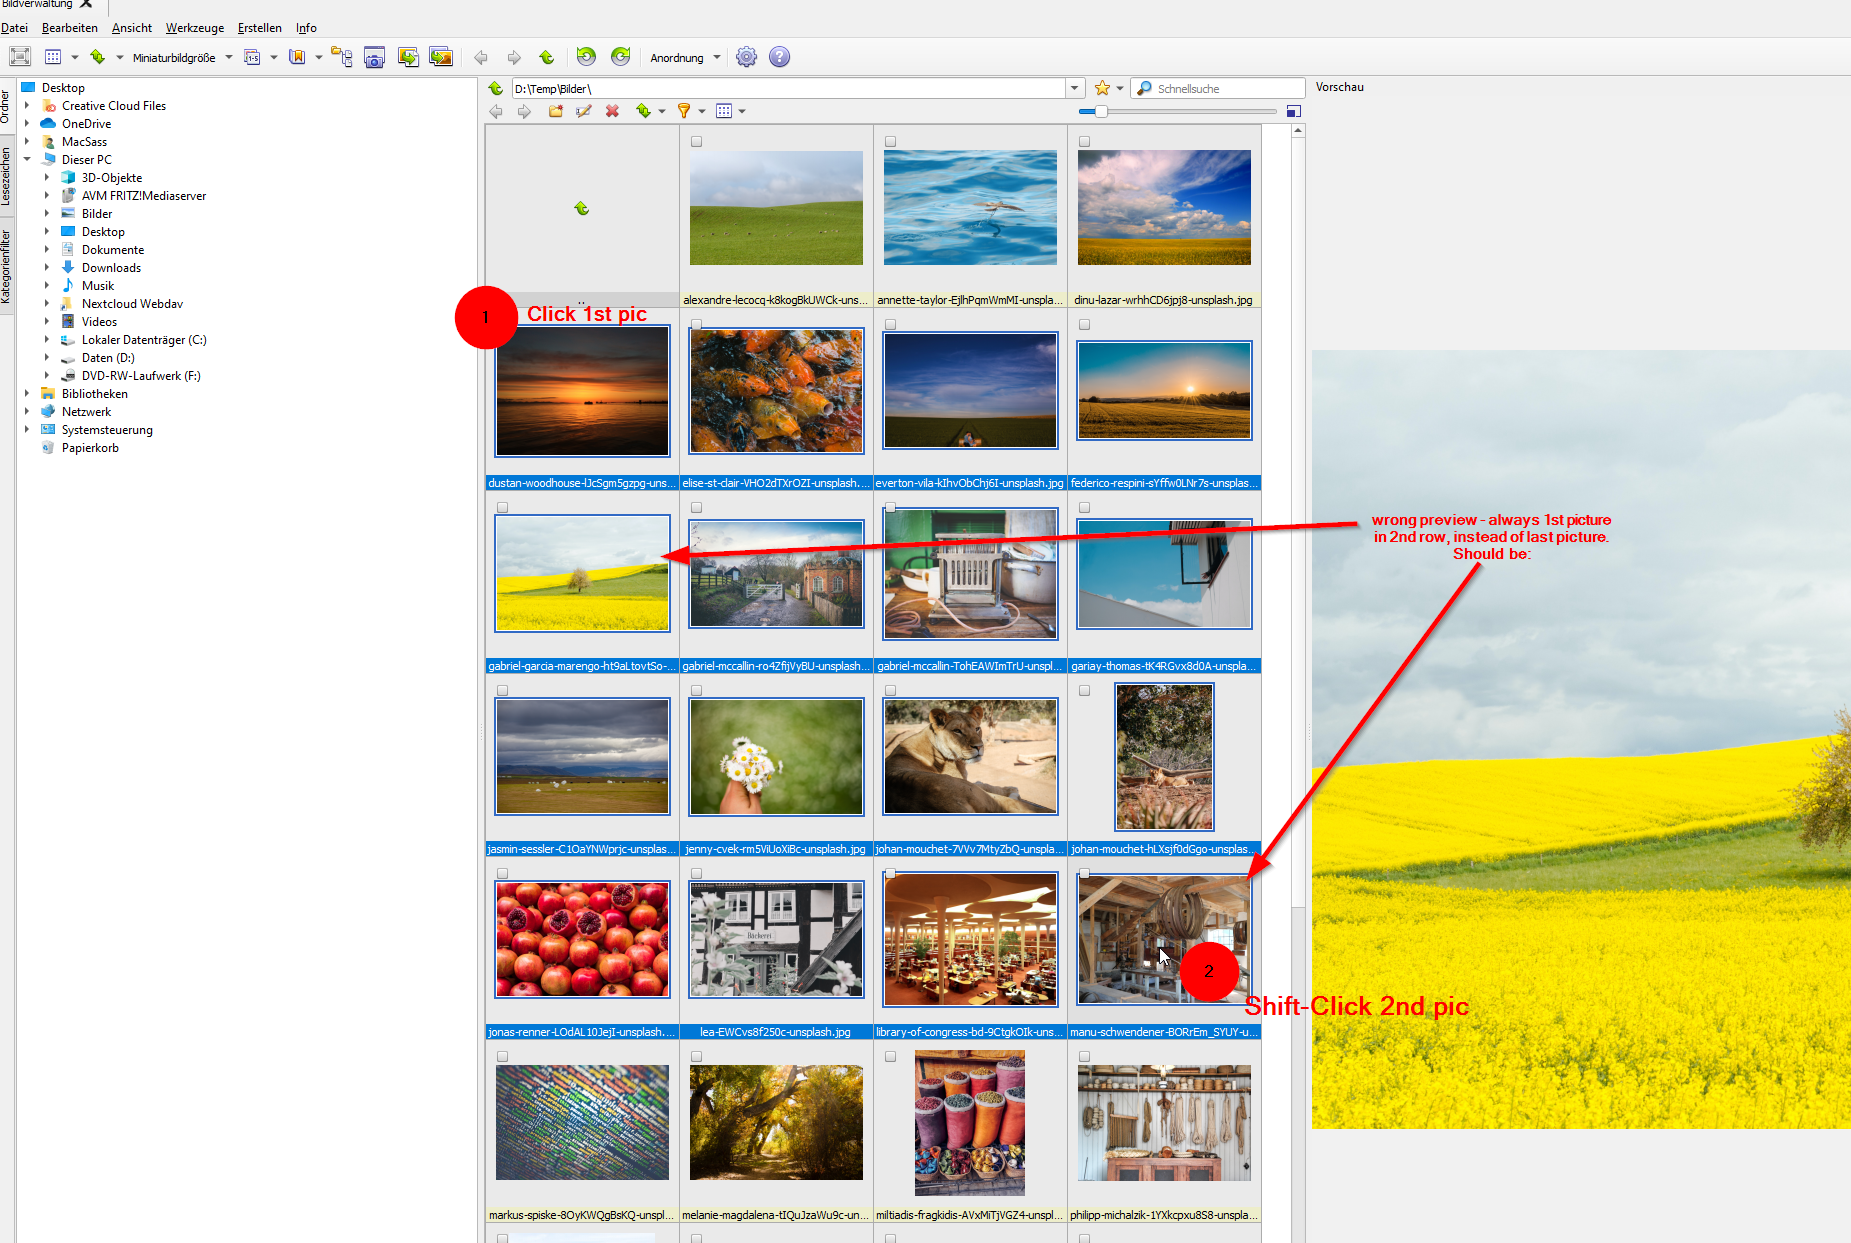The width and height of the screenshot is (1851, 1243).
Task: Select Papierkorb in the folder tree
Action: pyautogui.click(x=90, y=447)
